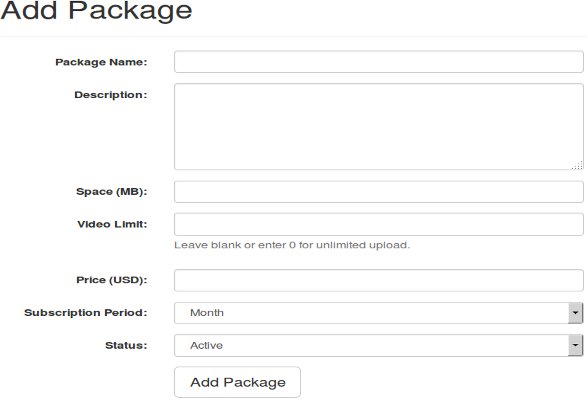Open the Status dropdown showing Active
Viewport: 587px width, 400px height.
pos(378,345)
